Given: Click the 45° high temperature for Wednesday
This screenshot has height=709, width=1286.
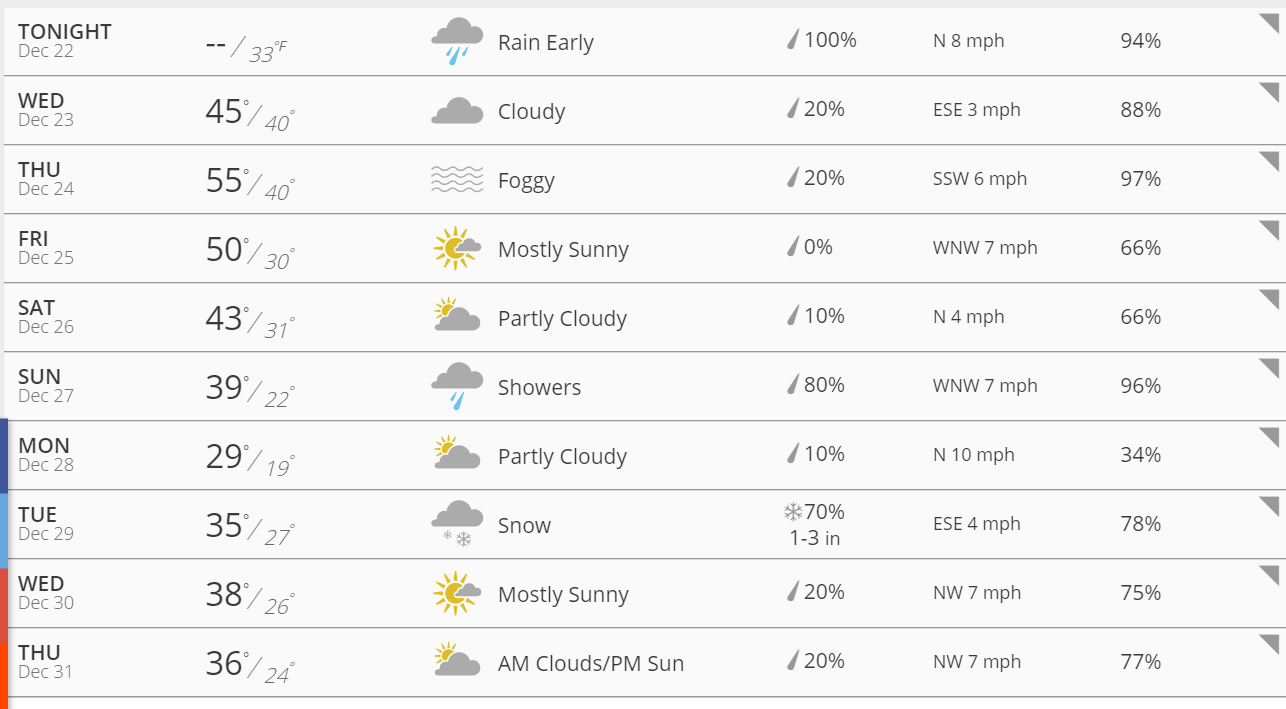Looking at the screenshot, I should coord(225,111).
